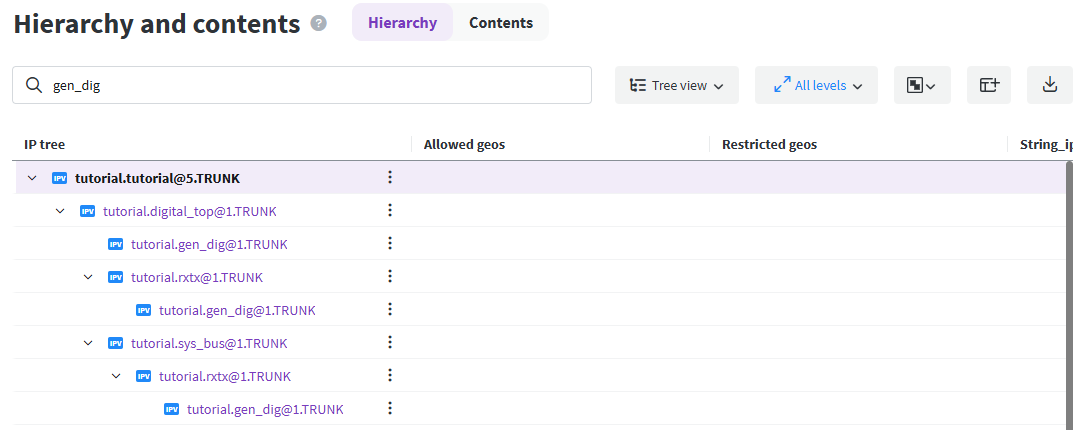
Task: Open kebab menu of last gen_dig row
Action: (x=390, y=409)
